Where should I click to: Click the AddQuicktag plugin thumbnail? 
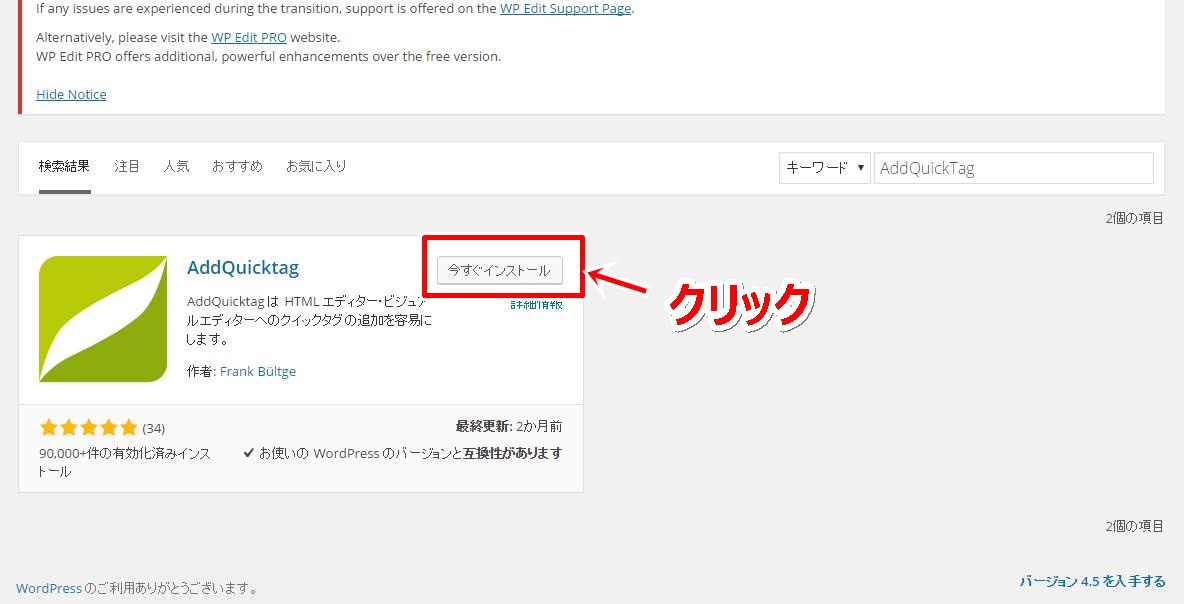tap(103, 319)
